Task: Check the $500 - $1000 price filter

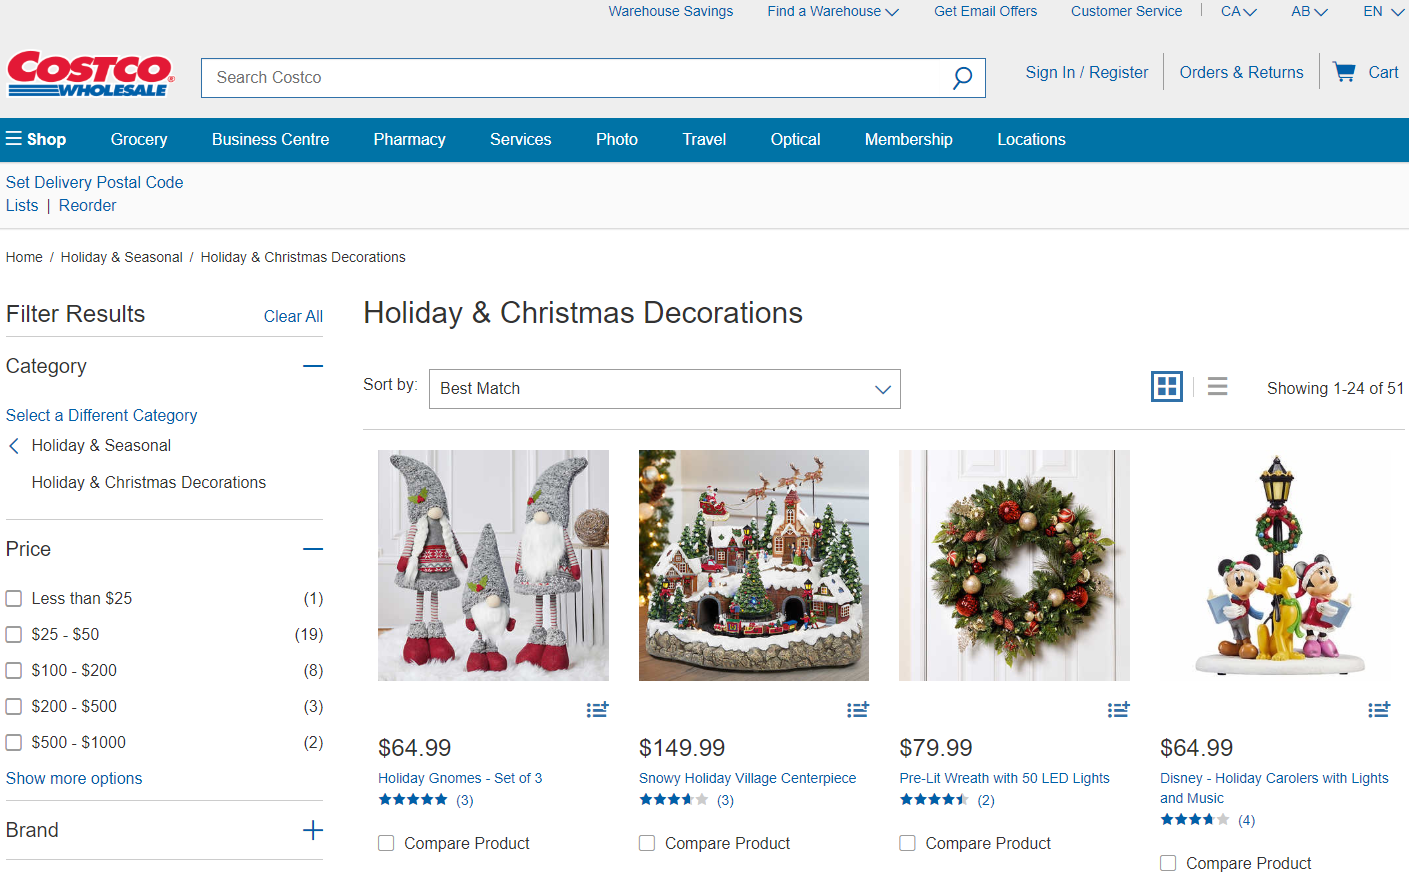Action: click(x=14, y=743)
